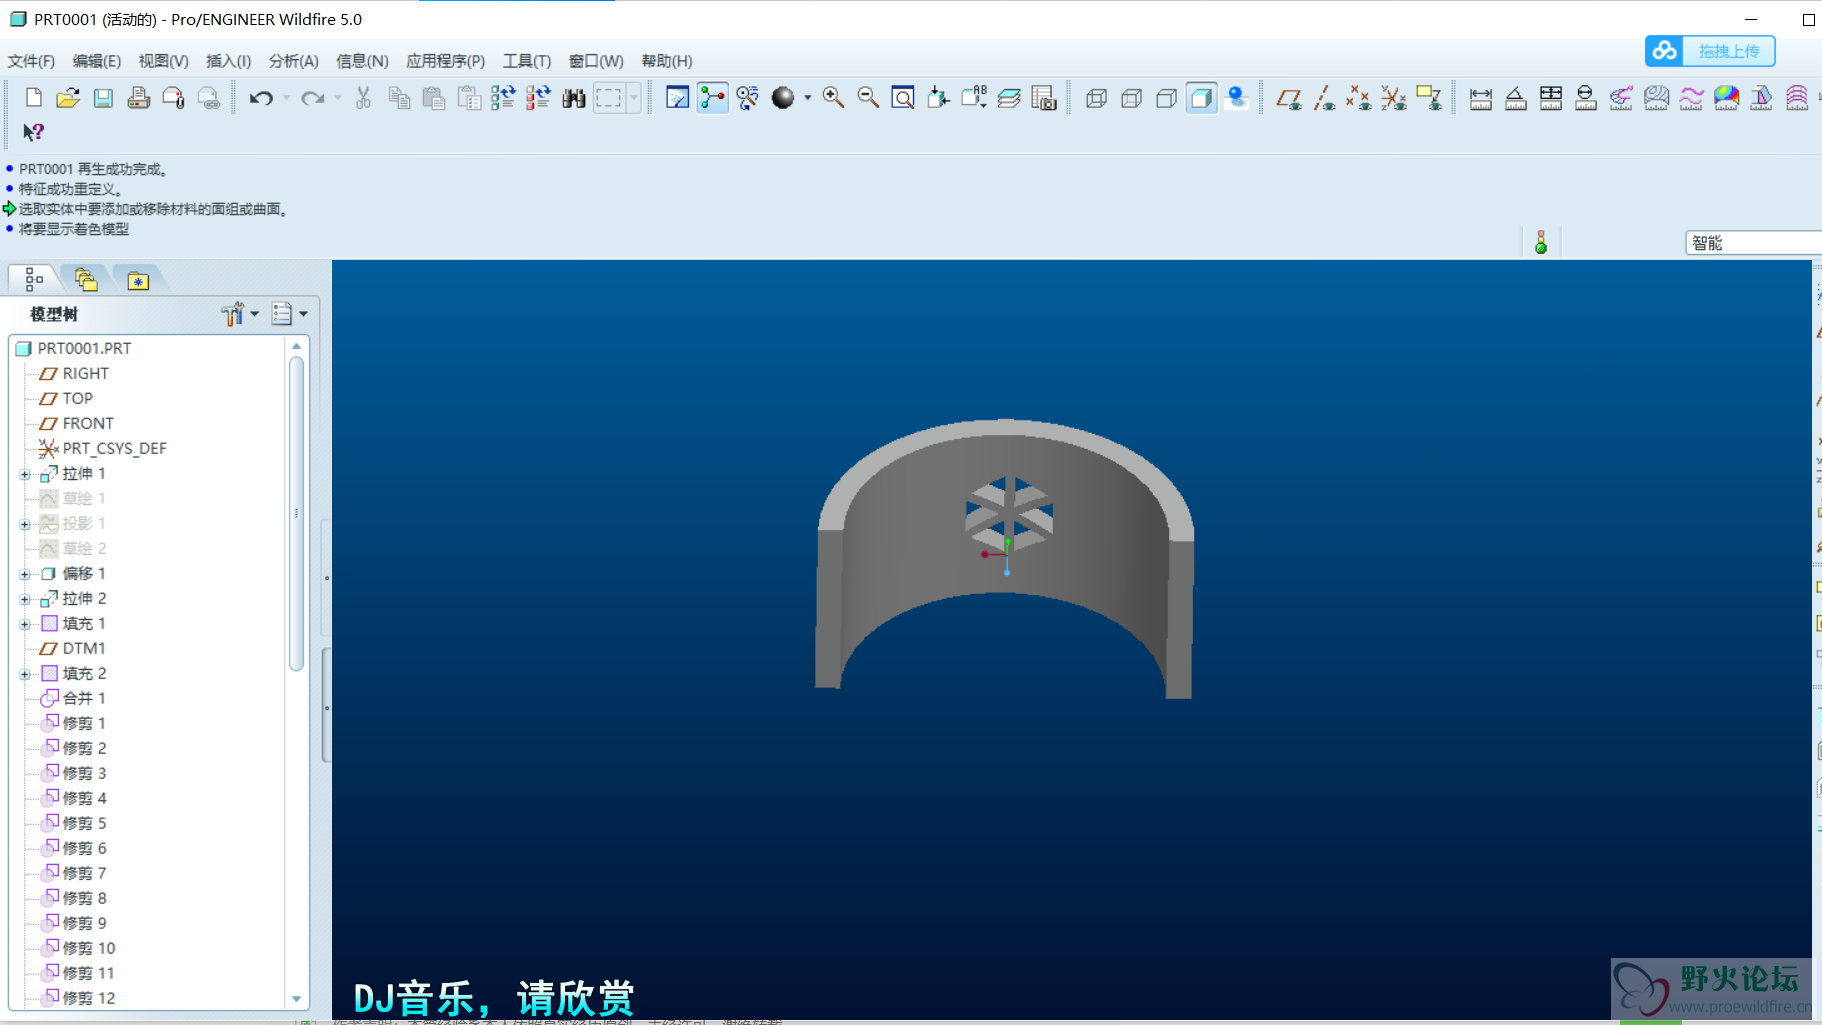This screenshot has height=1025, width=1822.
Task: Toggle coordinate systems display
Action: (1394, 98)
